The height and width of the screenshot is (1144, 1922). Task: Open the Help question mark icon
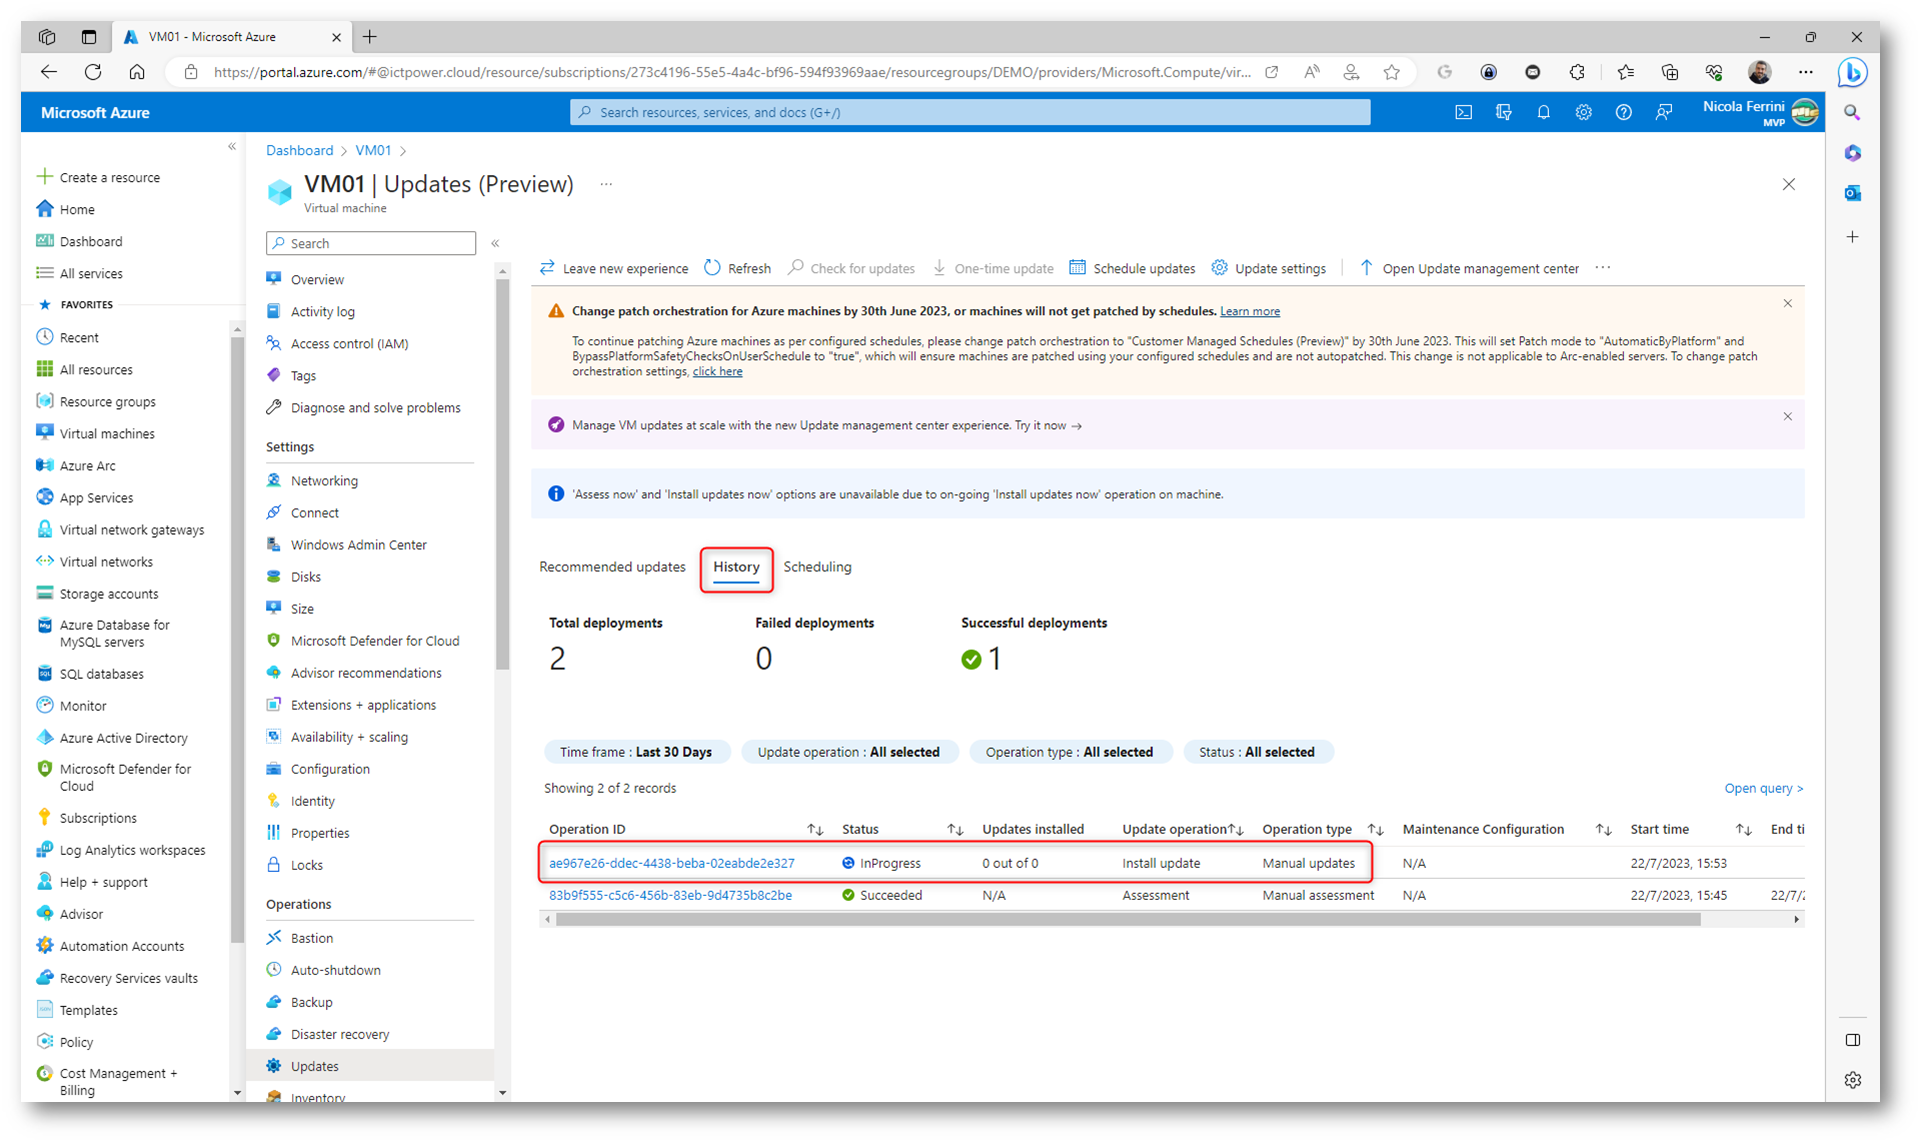1623,113
